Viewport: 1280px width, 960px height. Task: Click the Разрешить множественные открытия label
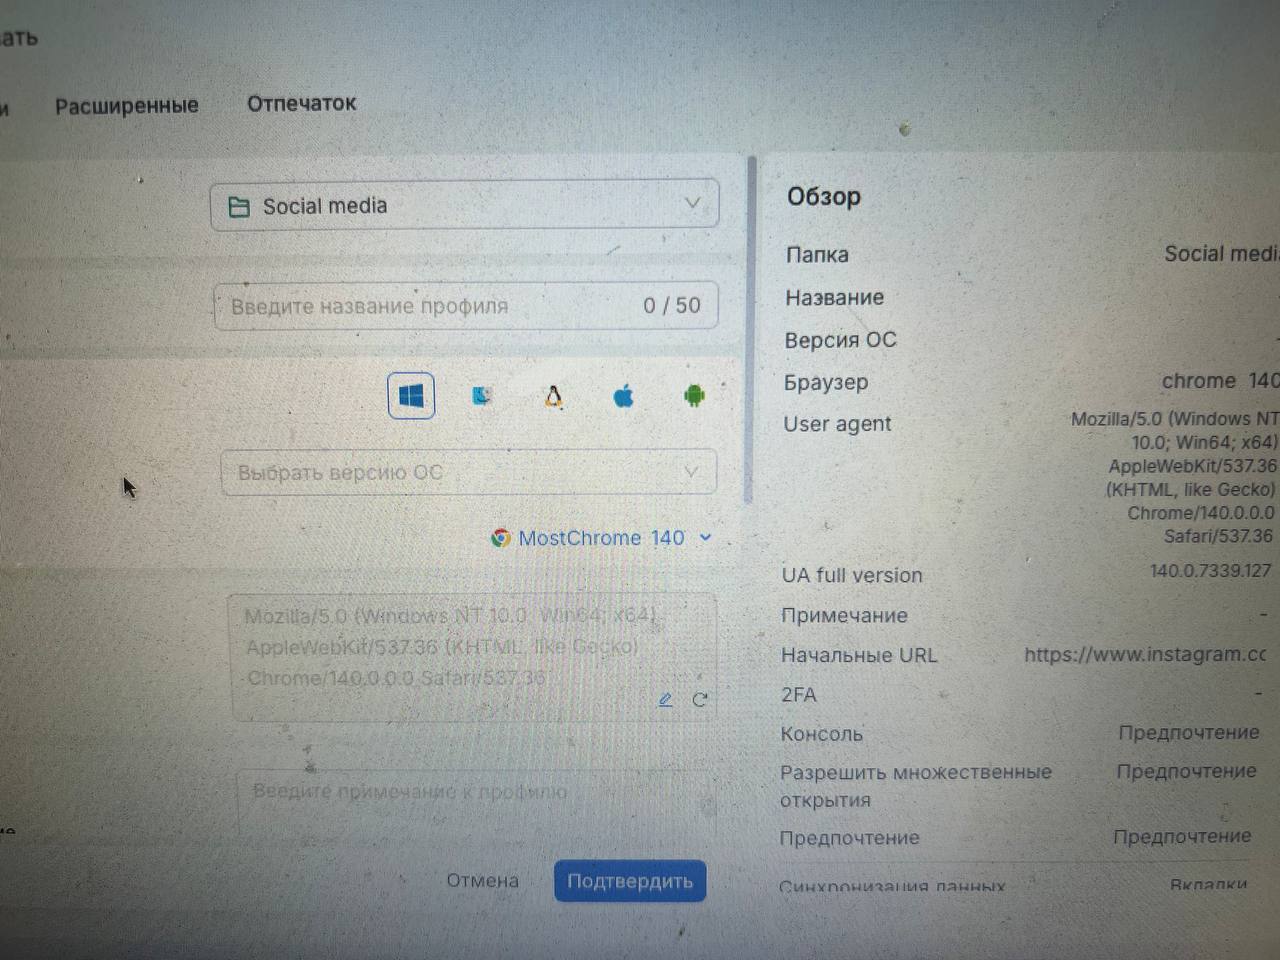pos(916,786)
